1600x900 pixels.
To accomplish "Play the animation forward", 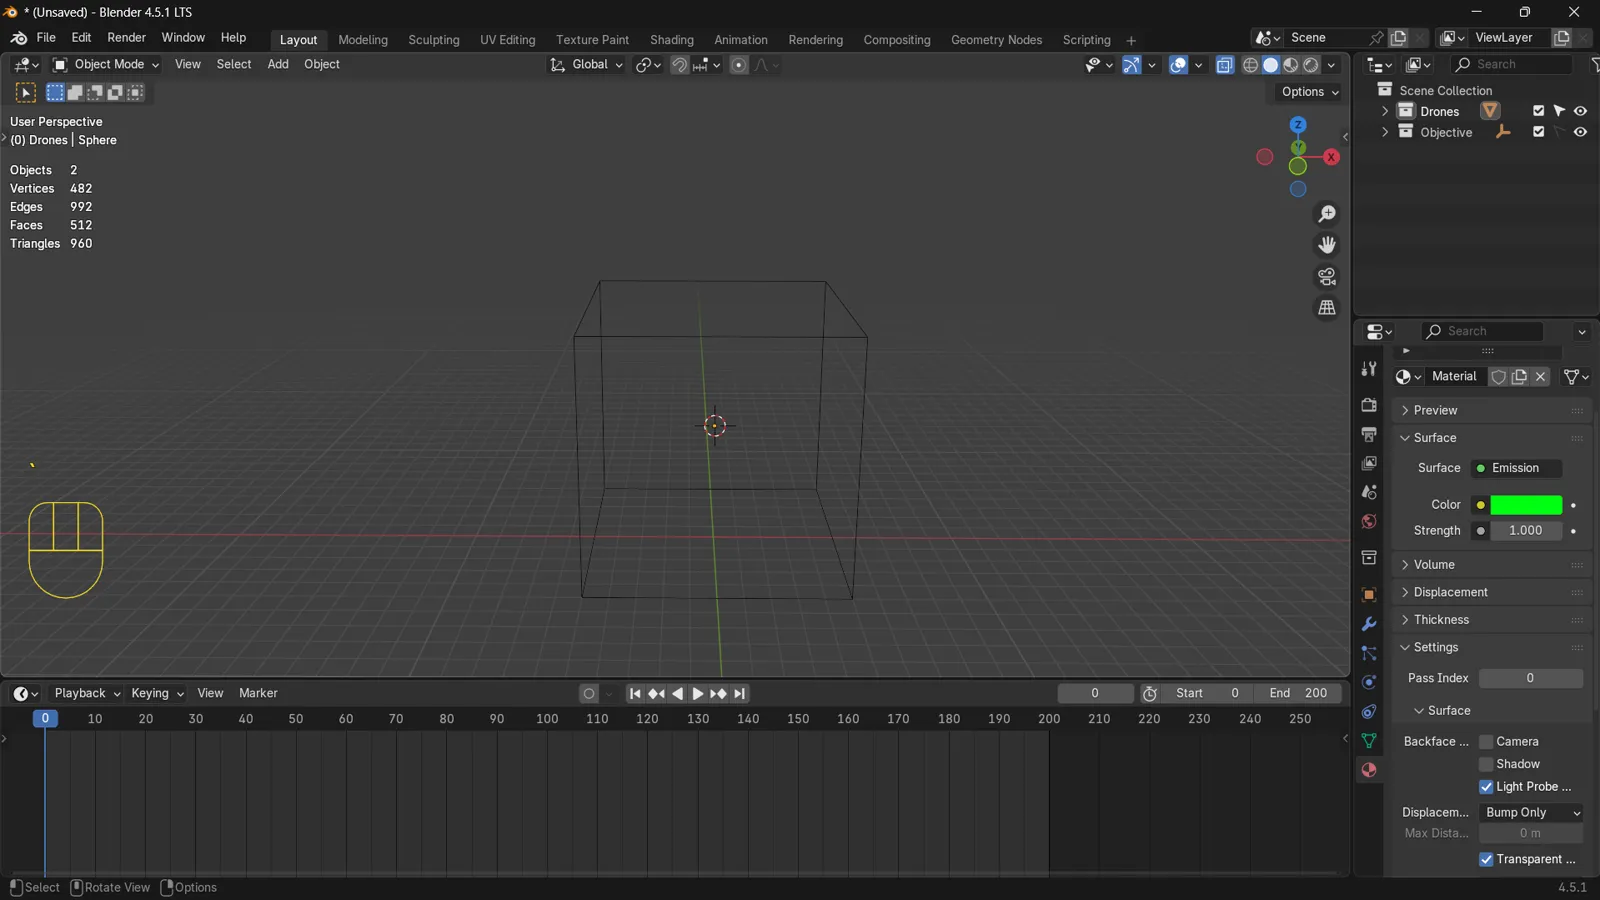I will pyautogui.click(x=698, y=694).
